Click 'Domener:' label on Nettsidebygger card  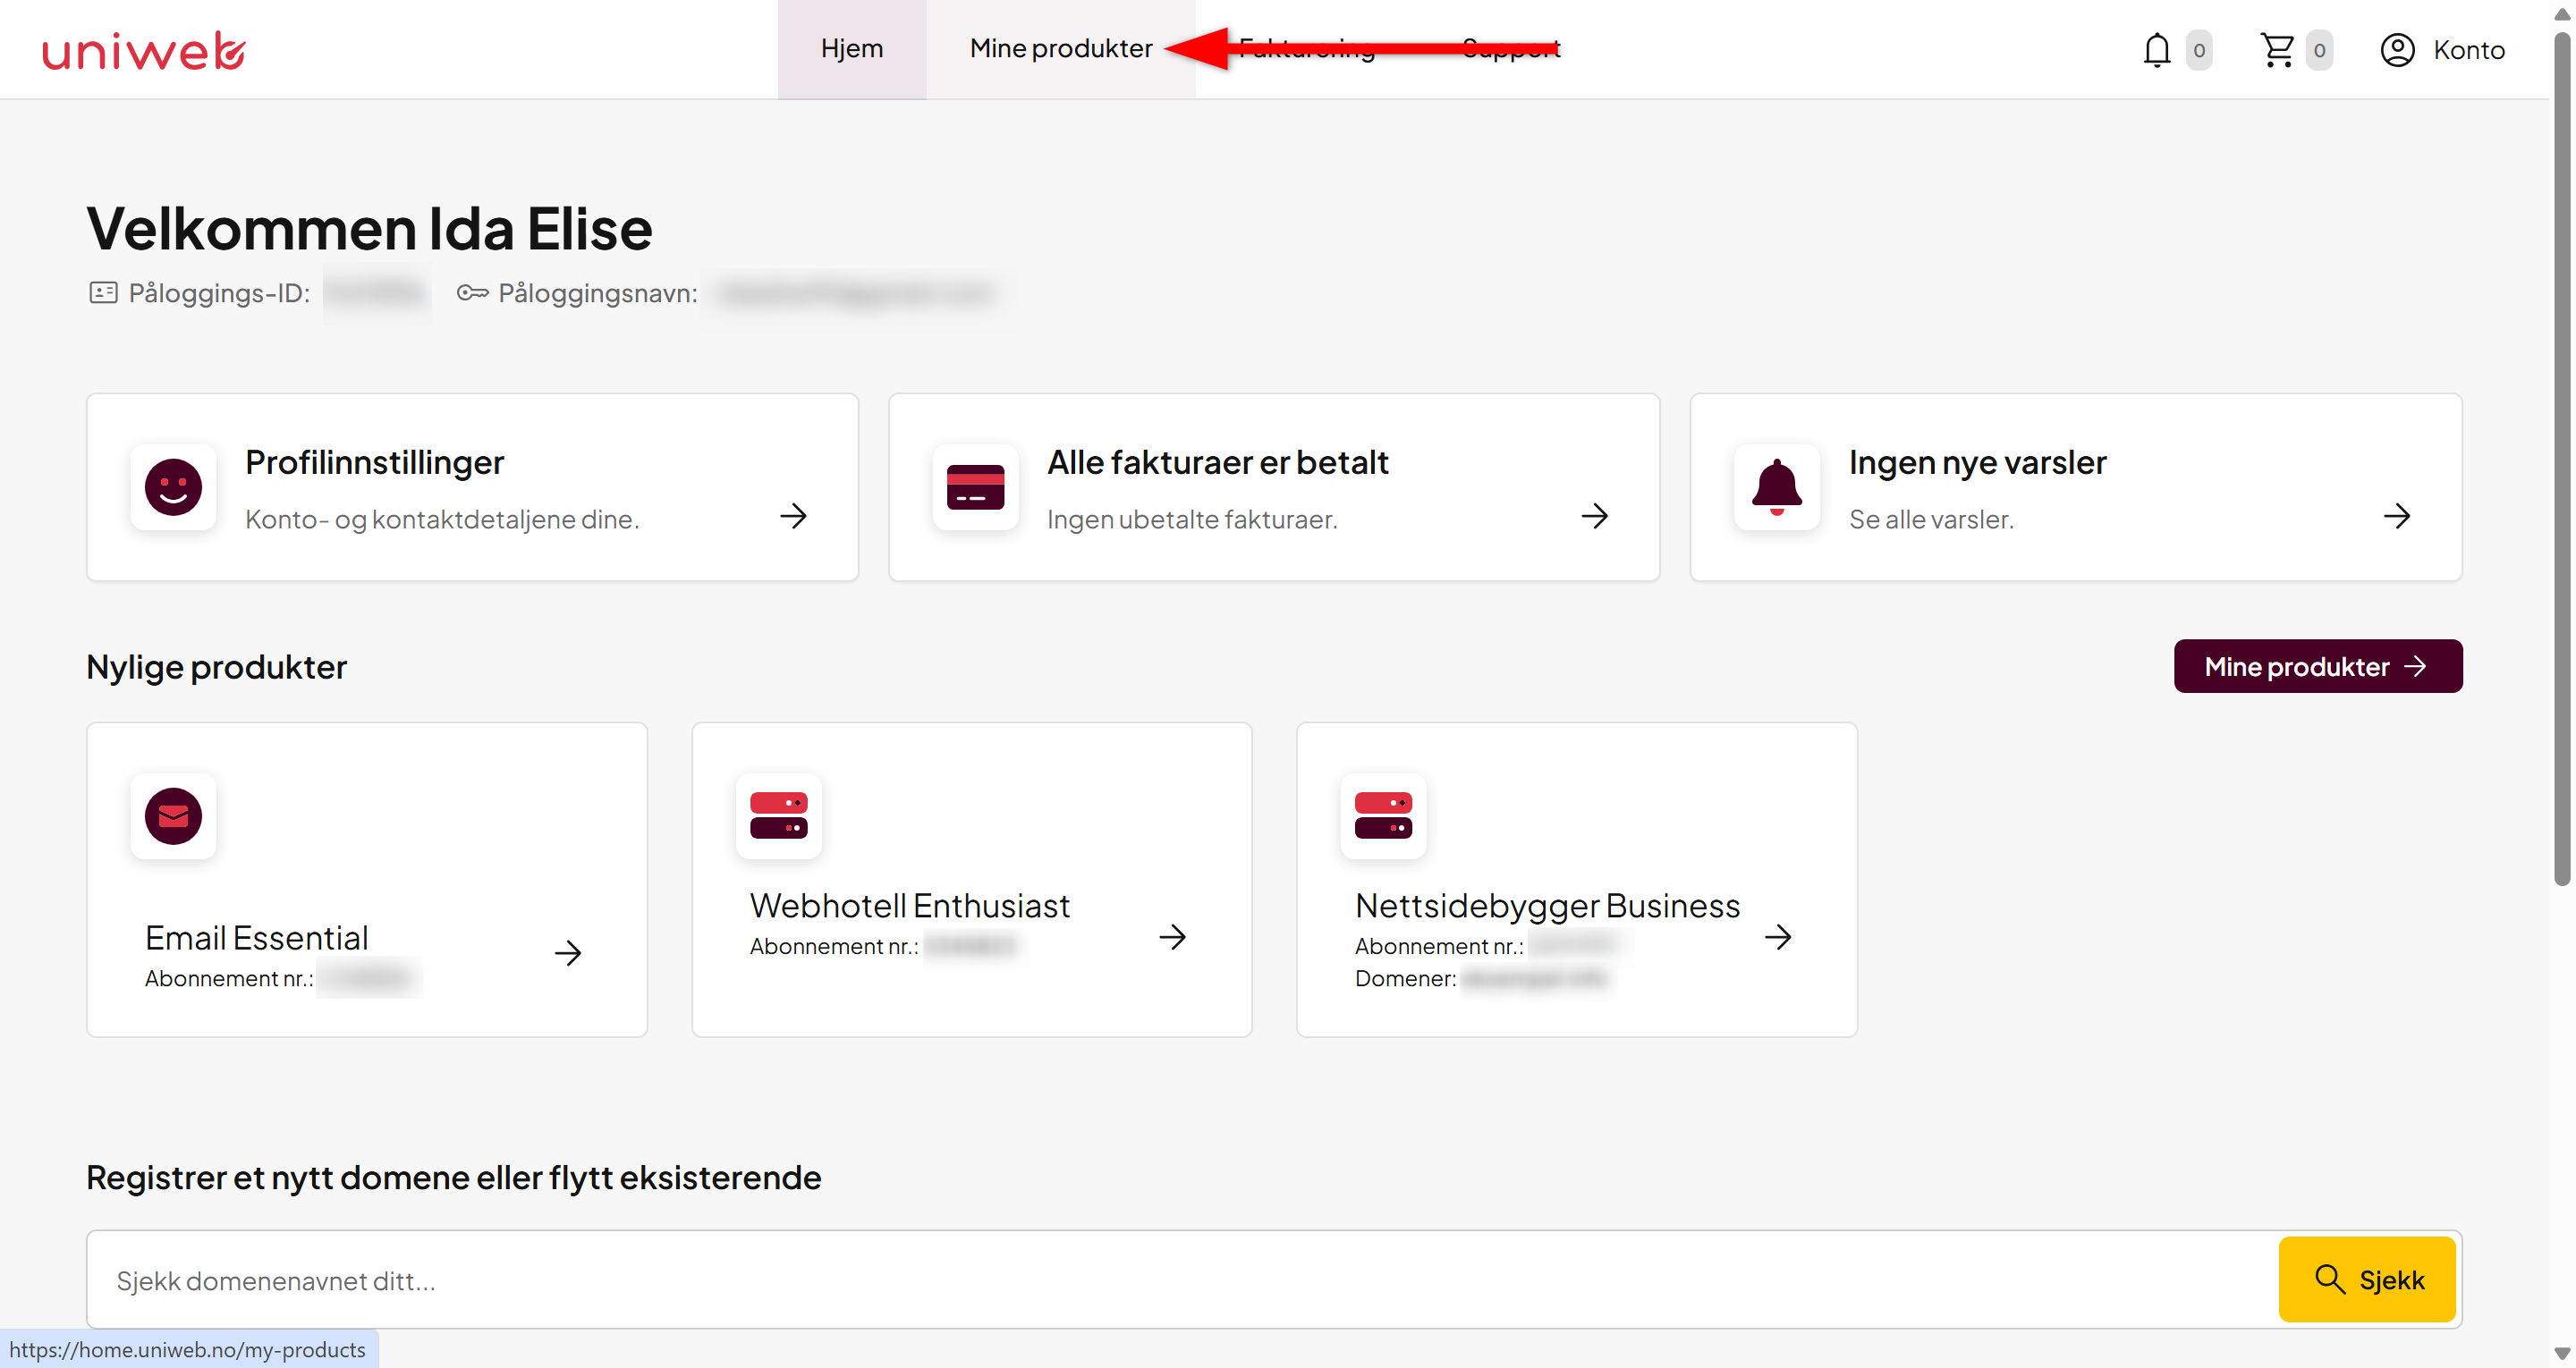(1405, 978)
